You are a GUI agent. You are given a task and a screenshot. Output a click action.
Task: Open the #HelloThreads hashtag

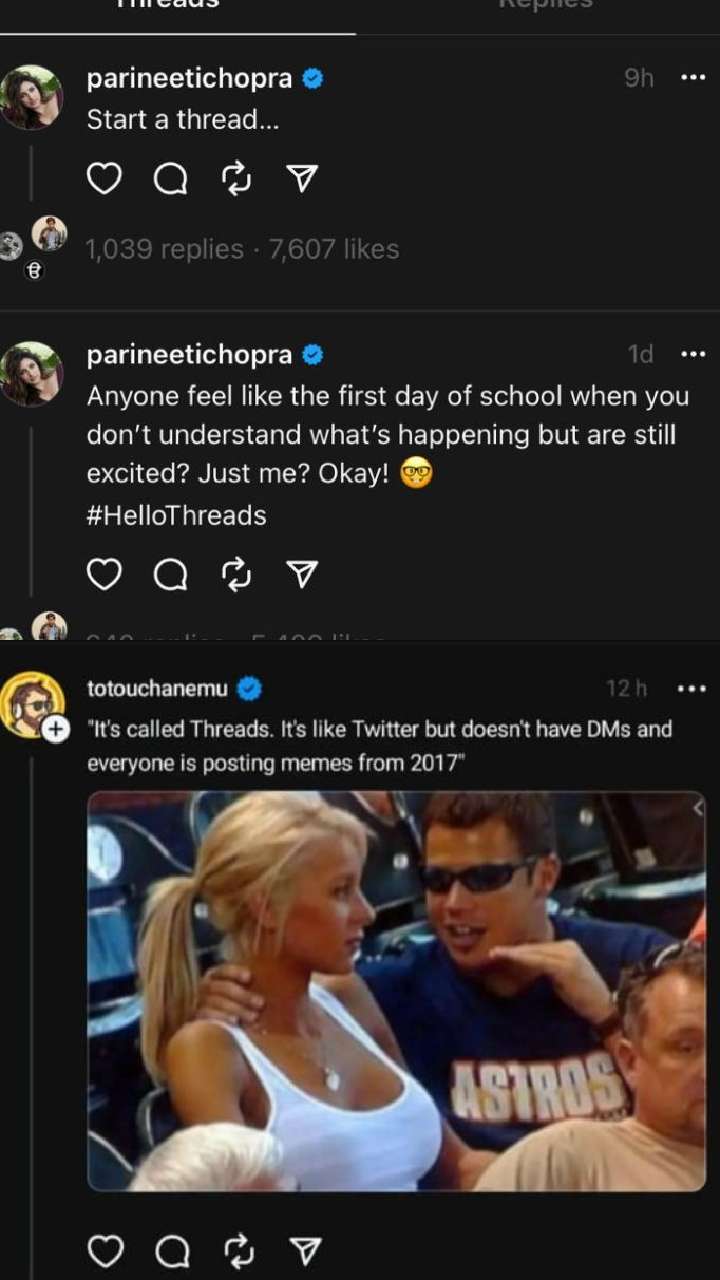[176, 515]
